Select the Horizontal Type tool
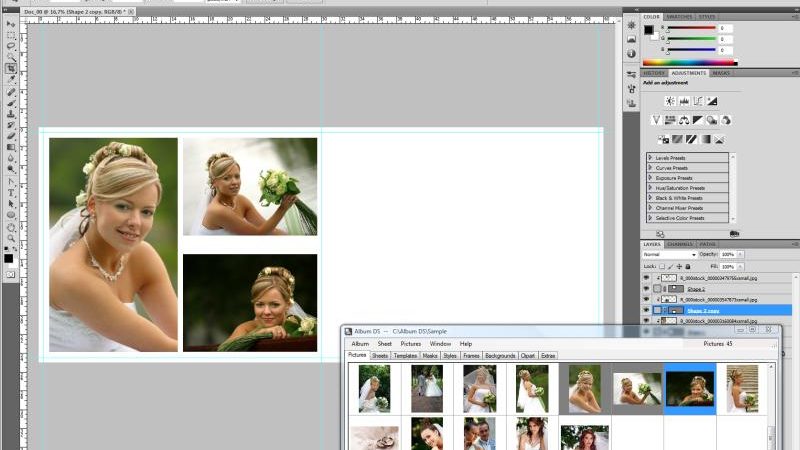This screenshot has width=800, height=450. pyautogui.click(x=11, y=193)
